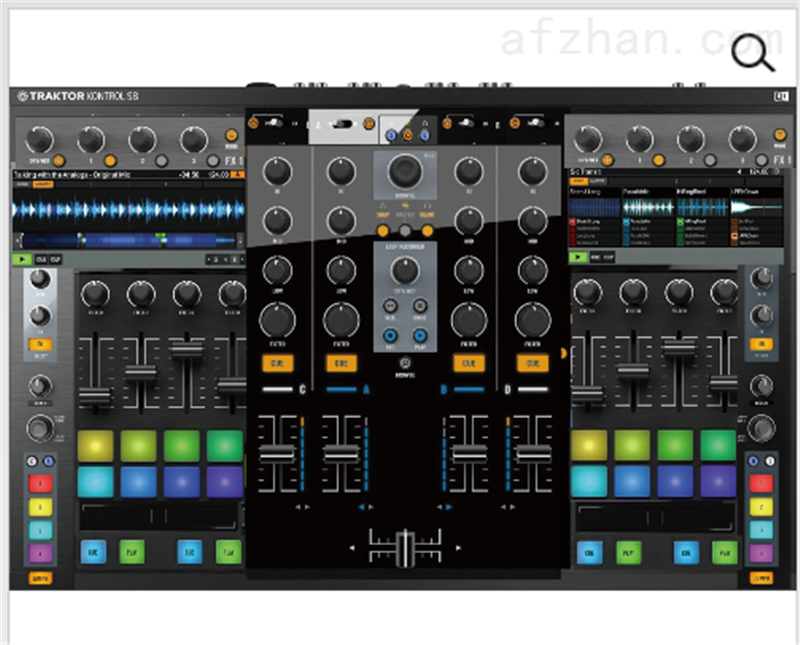Select the right deck purple mode button
800x645 pixels.
point(761,553)
